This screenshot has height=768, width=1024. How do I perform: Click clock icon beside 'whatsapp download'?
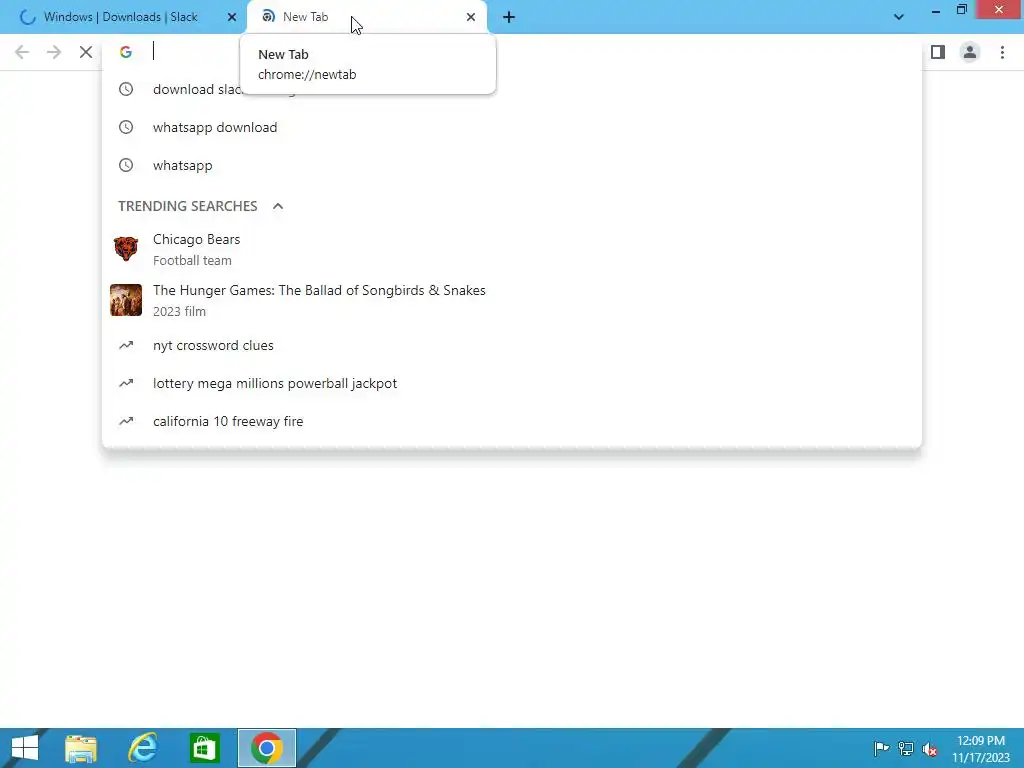coord(126,127)
